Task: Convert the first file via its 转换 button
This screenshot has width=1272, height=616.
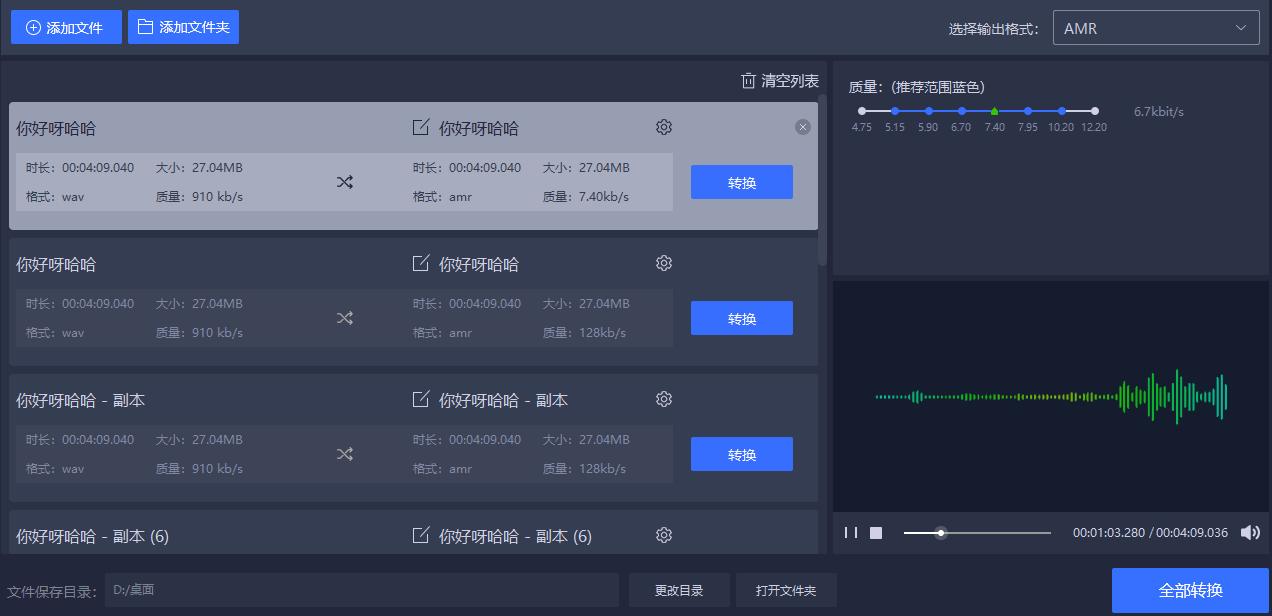Action: [741, 182]
